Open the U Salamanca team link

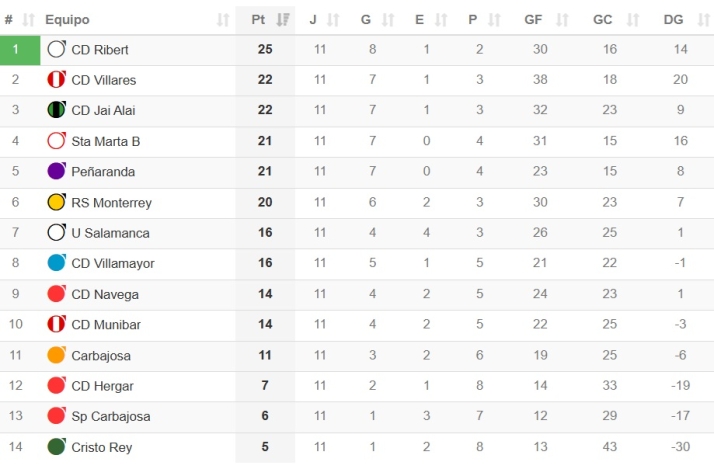point(110,233)
